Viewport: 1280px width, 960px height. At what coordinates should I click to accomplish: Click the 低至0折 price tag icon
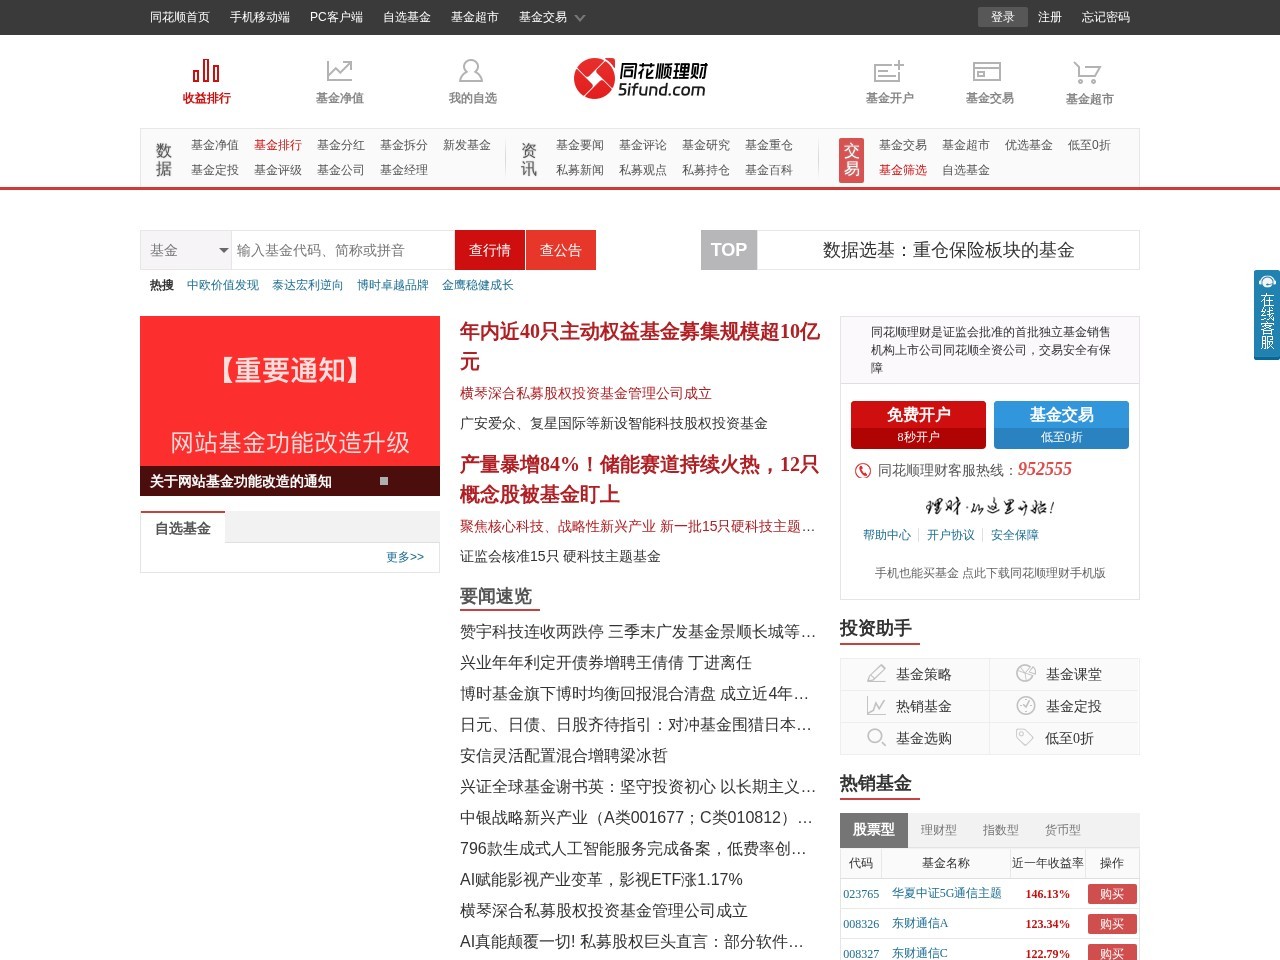pyautogui.click(x=1025, y=738)
